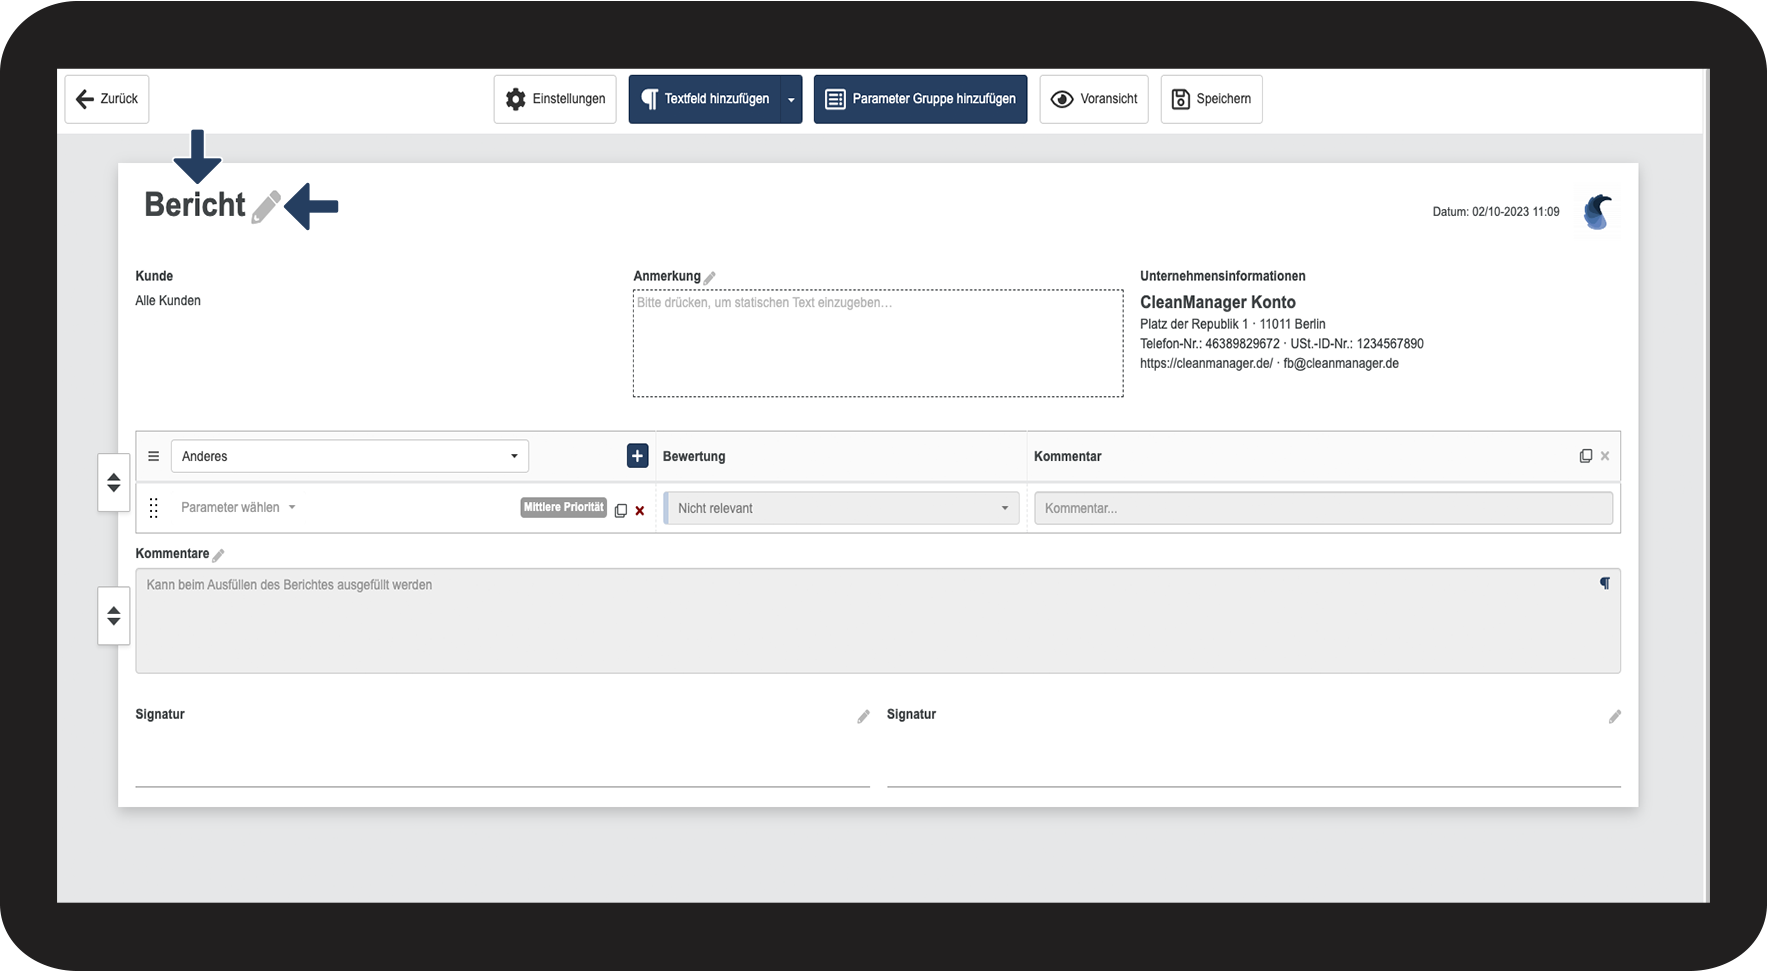The image size is (1767, 971).
Task: Edit the Anmerkung label with its pencil
Action: click(709, 278)
